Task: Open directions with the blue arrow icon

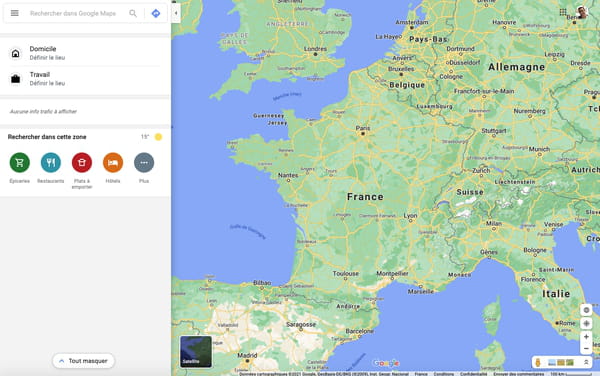Action: pos(156,13)
